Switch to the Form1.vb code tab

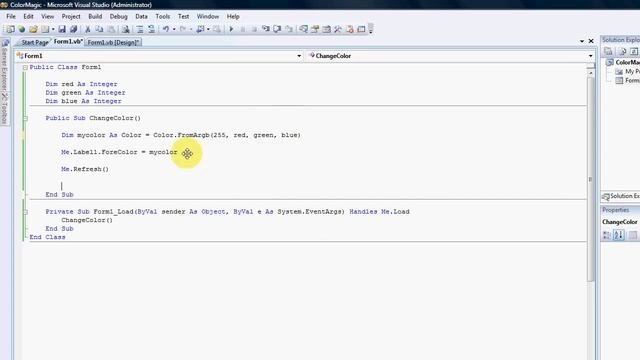coord(68,42)
